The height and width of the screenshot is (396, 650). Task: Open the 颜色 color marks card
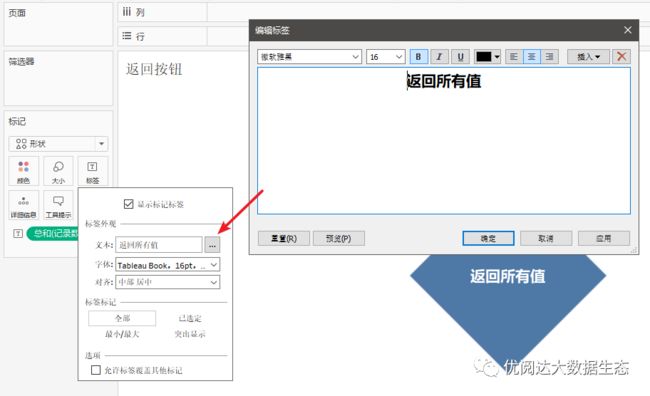23,171
